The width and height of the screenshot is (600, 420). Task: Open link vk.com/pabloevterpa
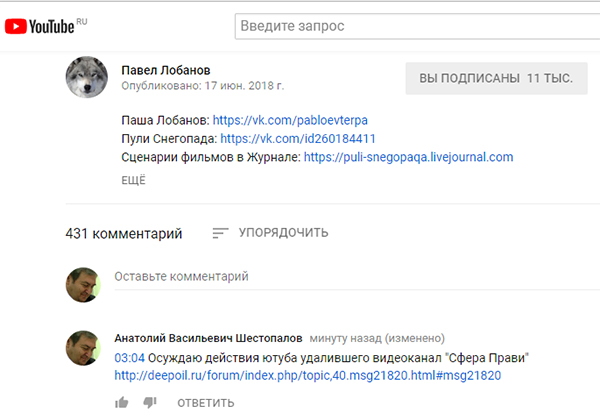(290, 120)
